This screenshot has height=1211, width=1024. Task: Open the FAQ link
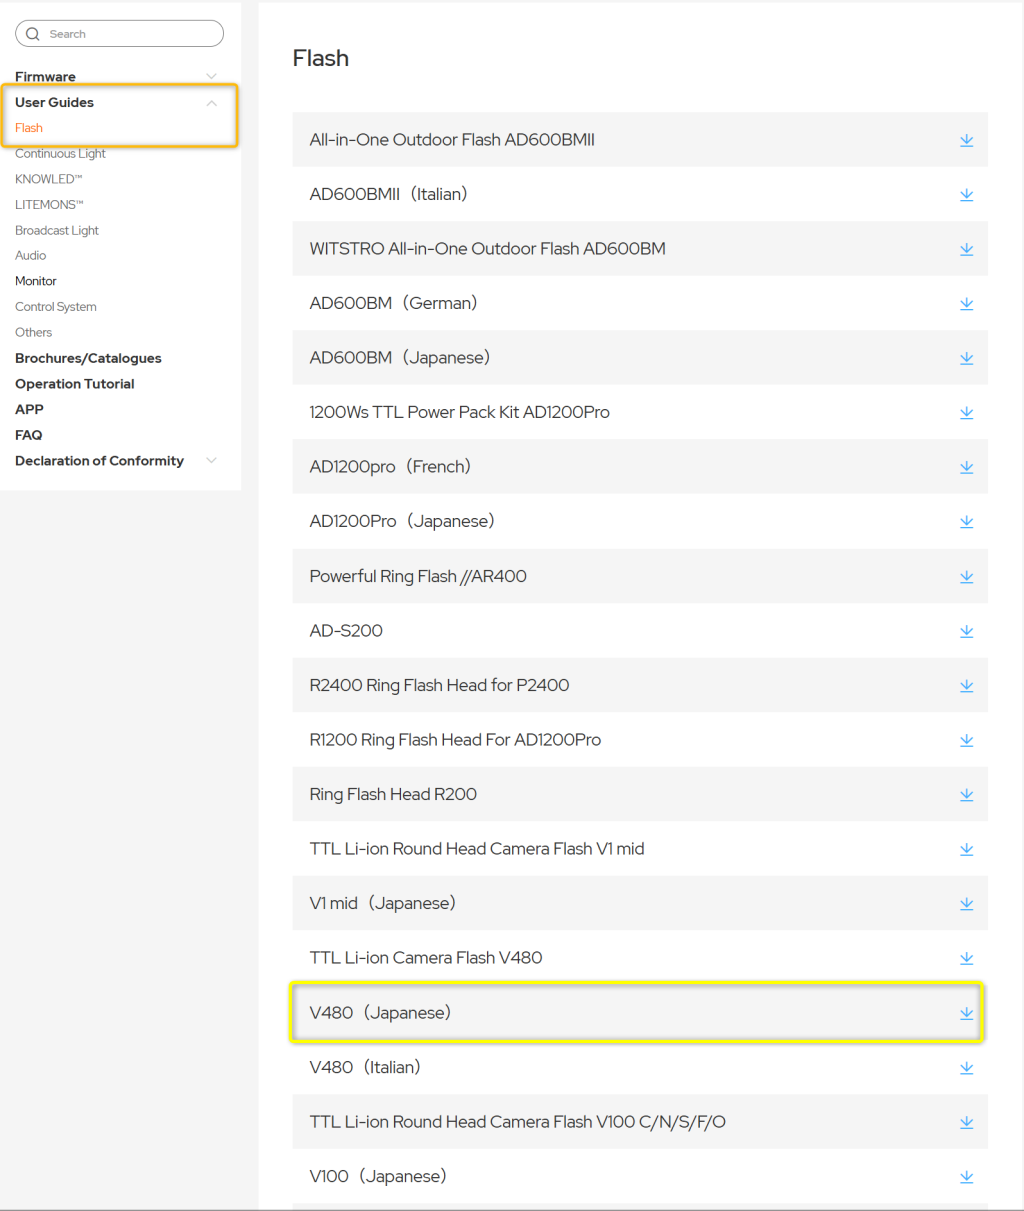29,435
